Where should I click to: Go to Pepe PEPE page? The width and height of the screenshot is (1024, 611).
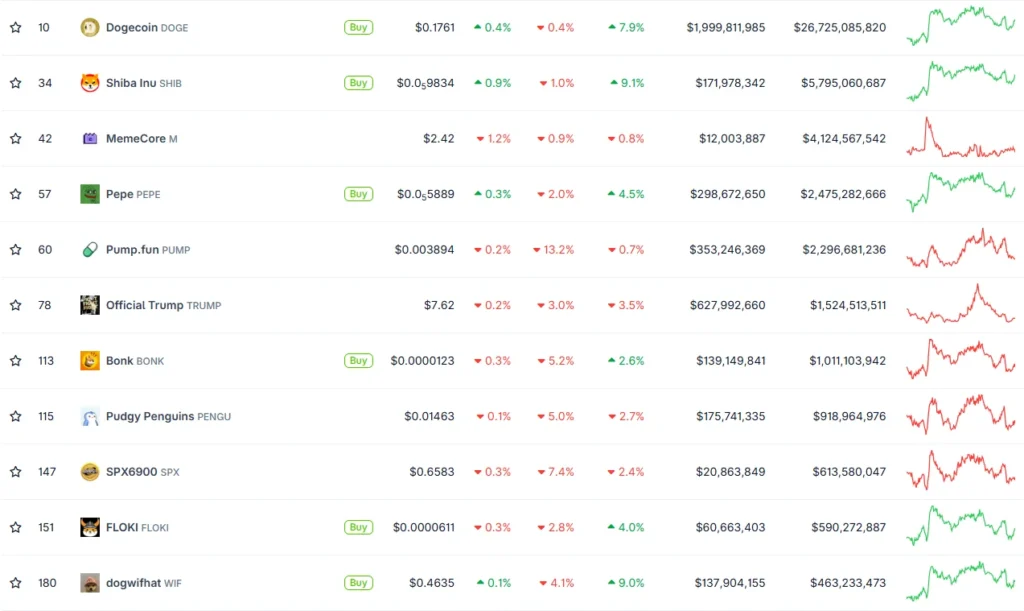[x=133, y=194]
